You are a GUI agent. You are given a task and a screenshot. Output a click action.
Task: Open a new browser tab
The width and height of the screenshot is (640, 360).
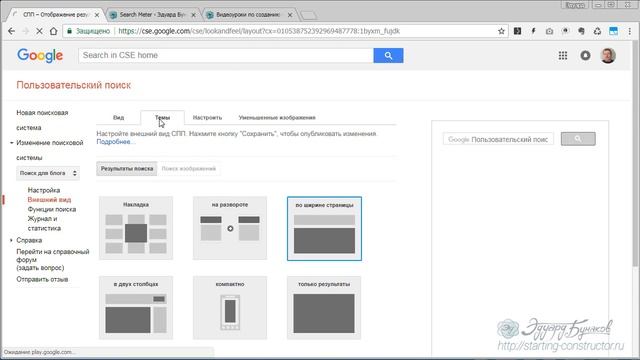tap(308, 16)
